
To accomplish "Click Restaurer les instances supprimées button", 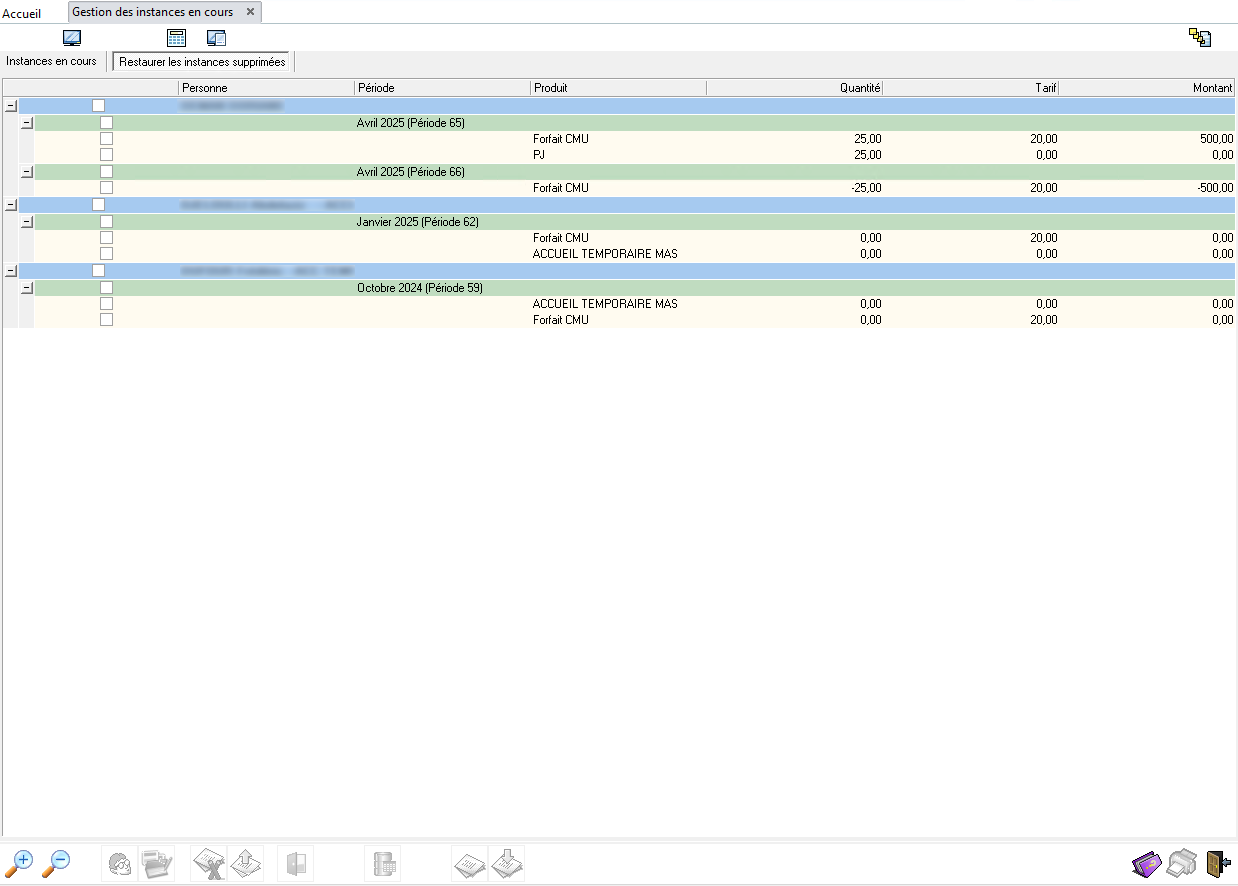I will (x=202, y=62).
